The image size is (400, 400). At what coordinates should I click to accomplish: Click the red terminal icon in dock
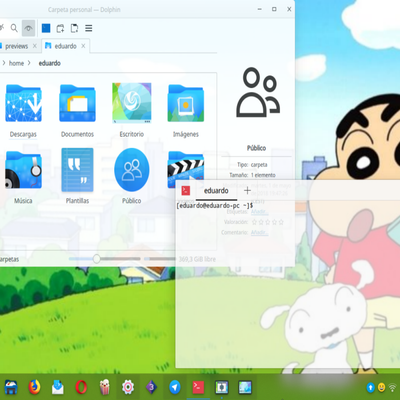tap(198, 387)
